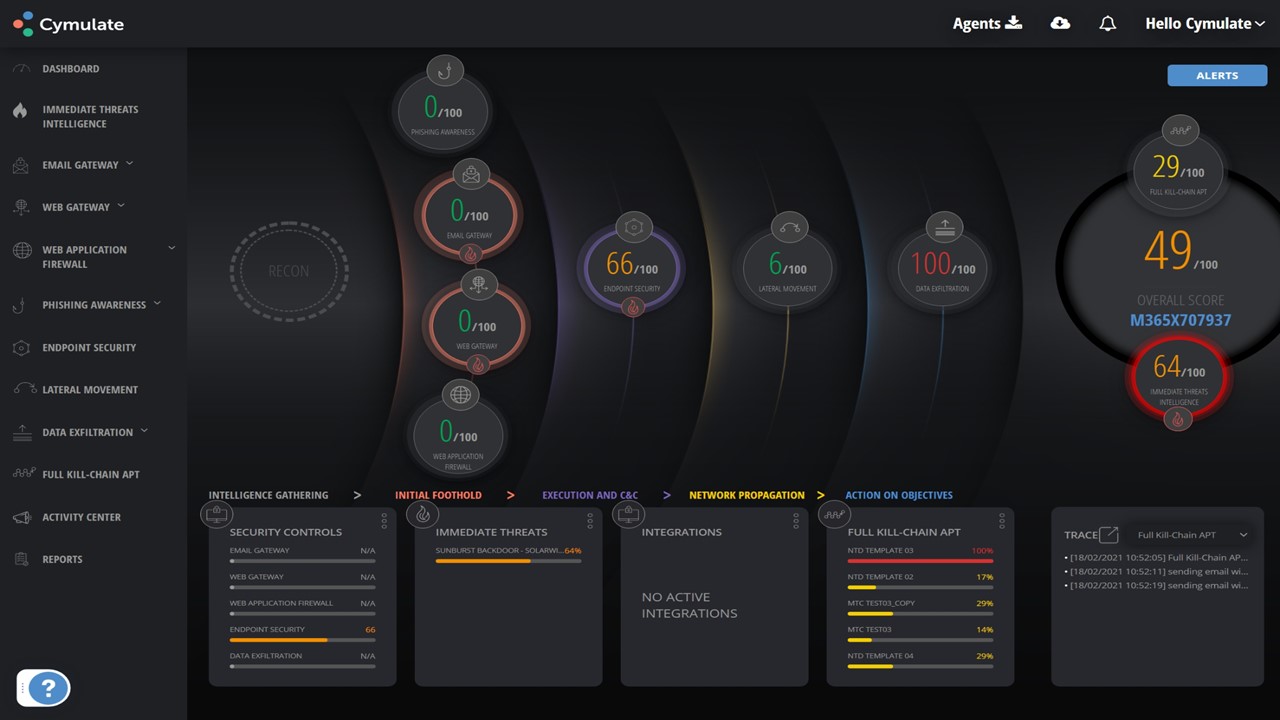Click the notification bell icon
The width and height of the screenshot is (1280, 720).
[x=1107, y=23]
